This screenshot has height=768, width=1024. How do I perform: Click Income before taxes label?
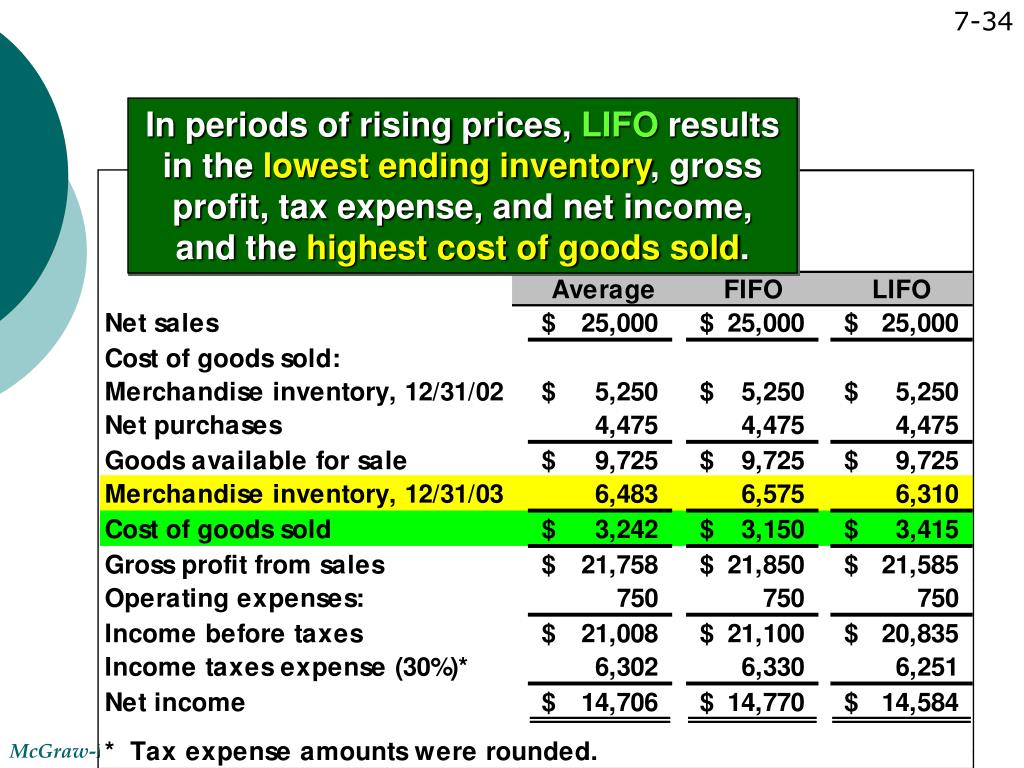point(234,633)
